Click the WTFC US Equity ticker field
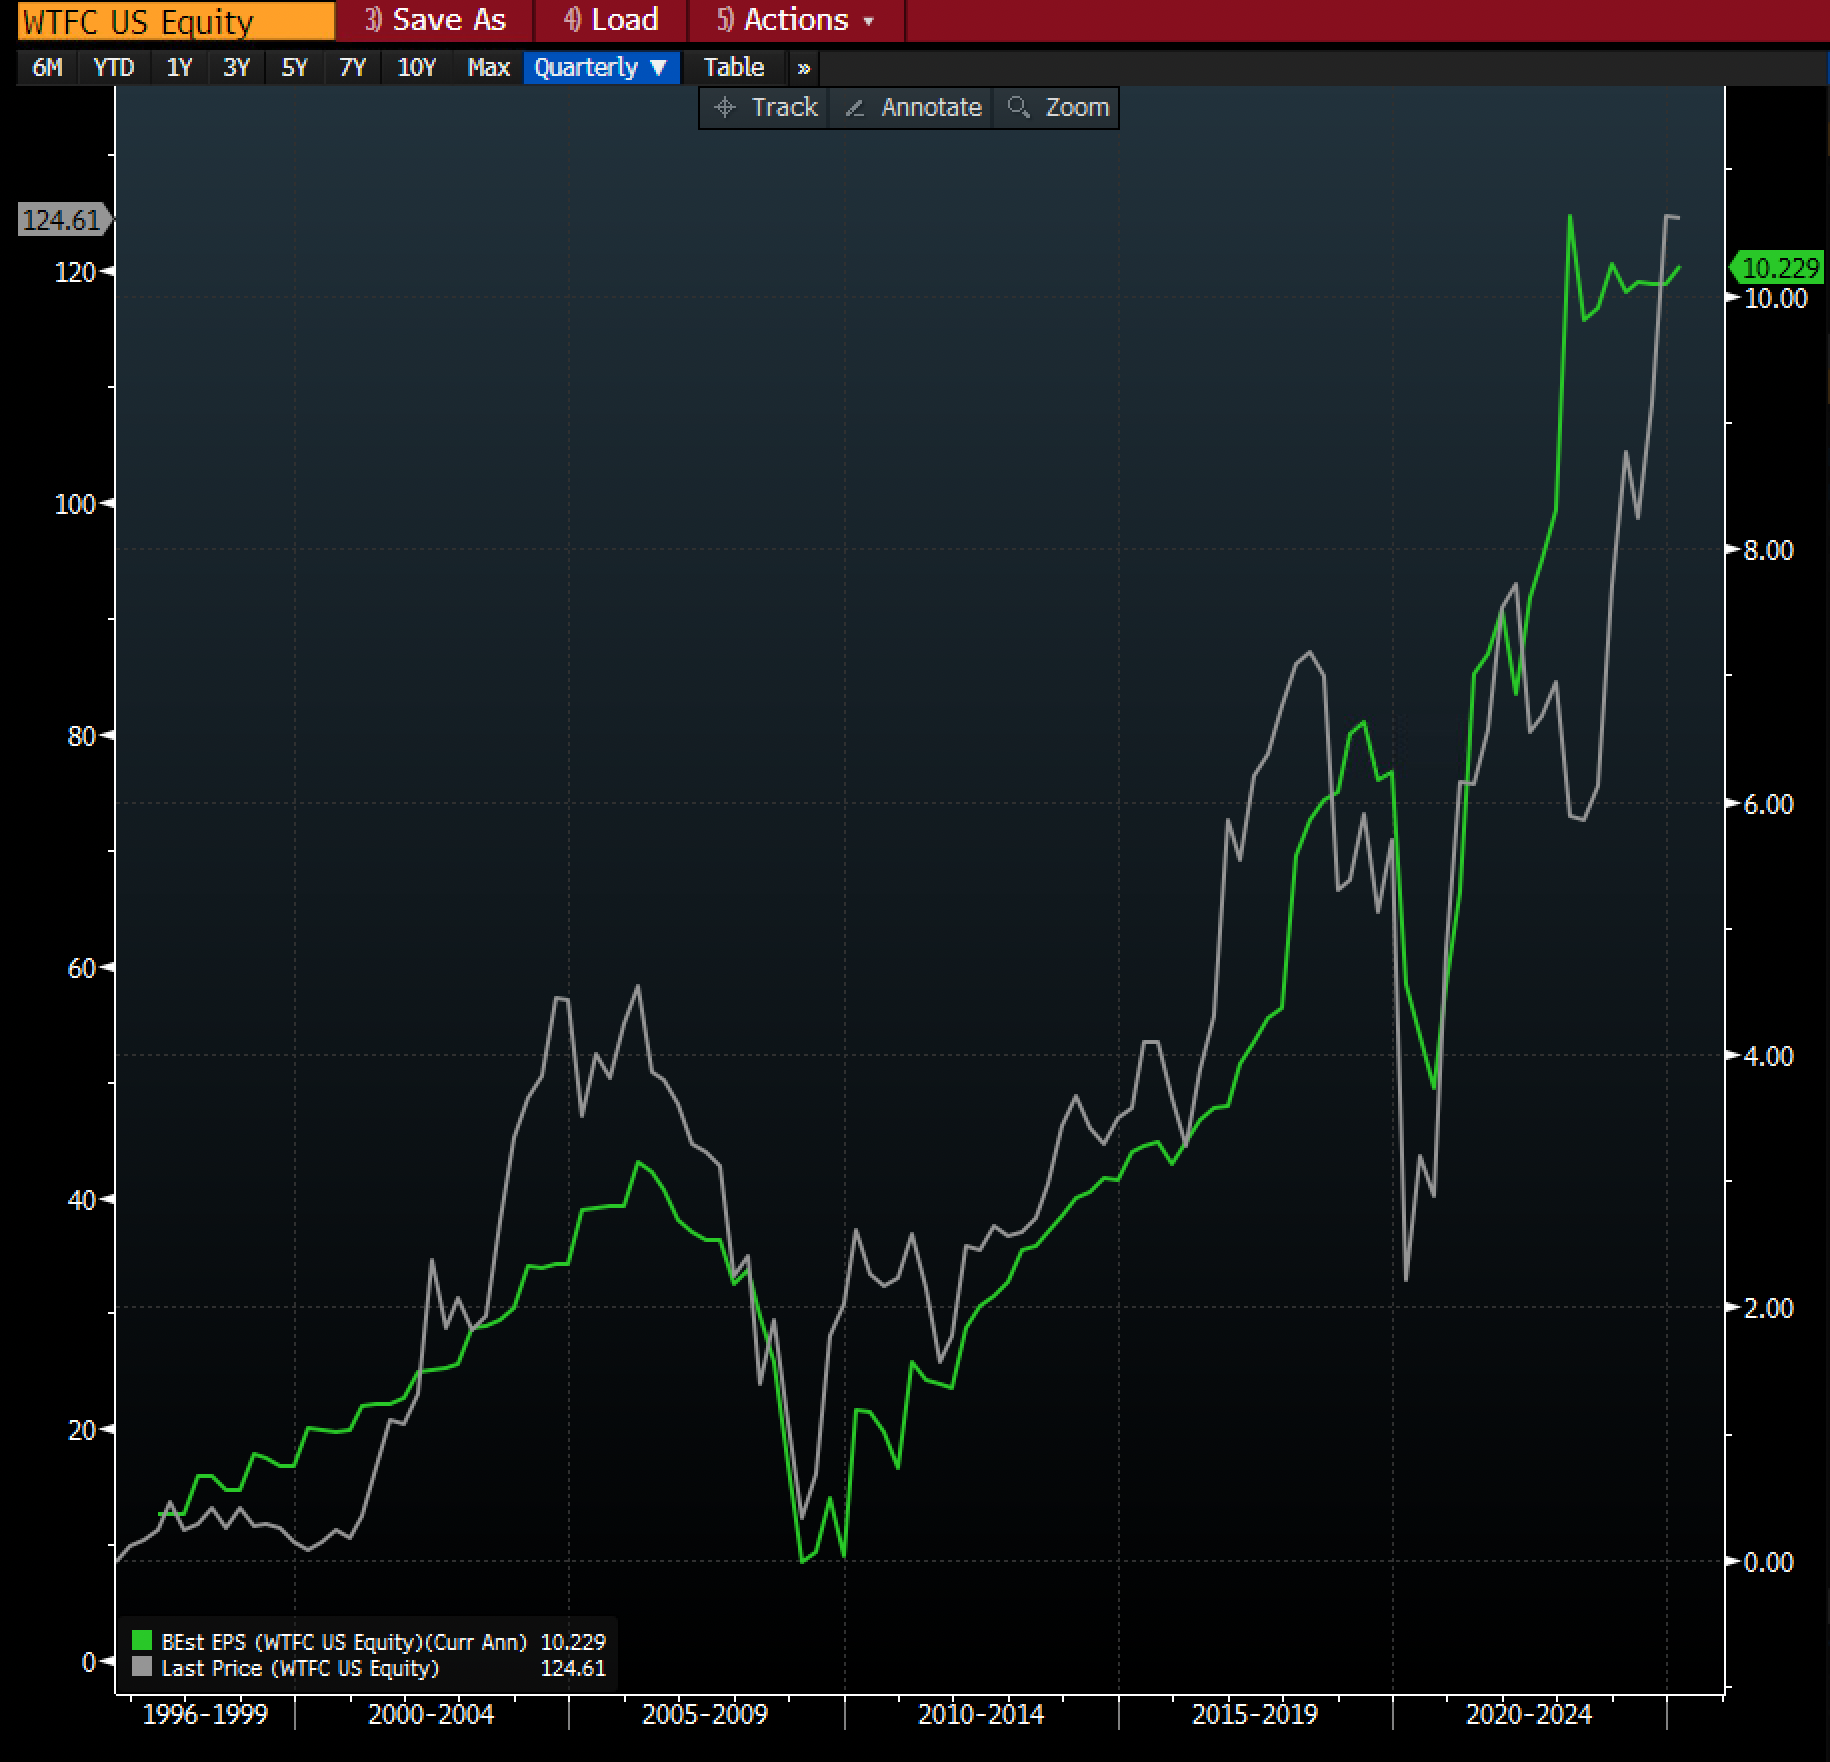This screenshot has width=1830, height=1762. tap(176, 21)
